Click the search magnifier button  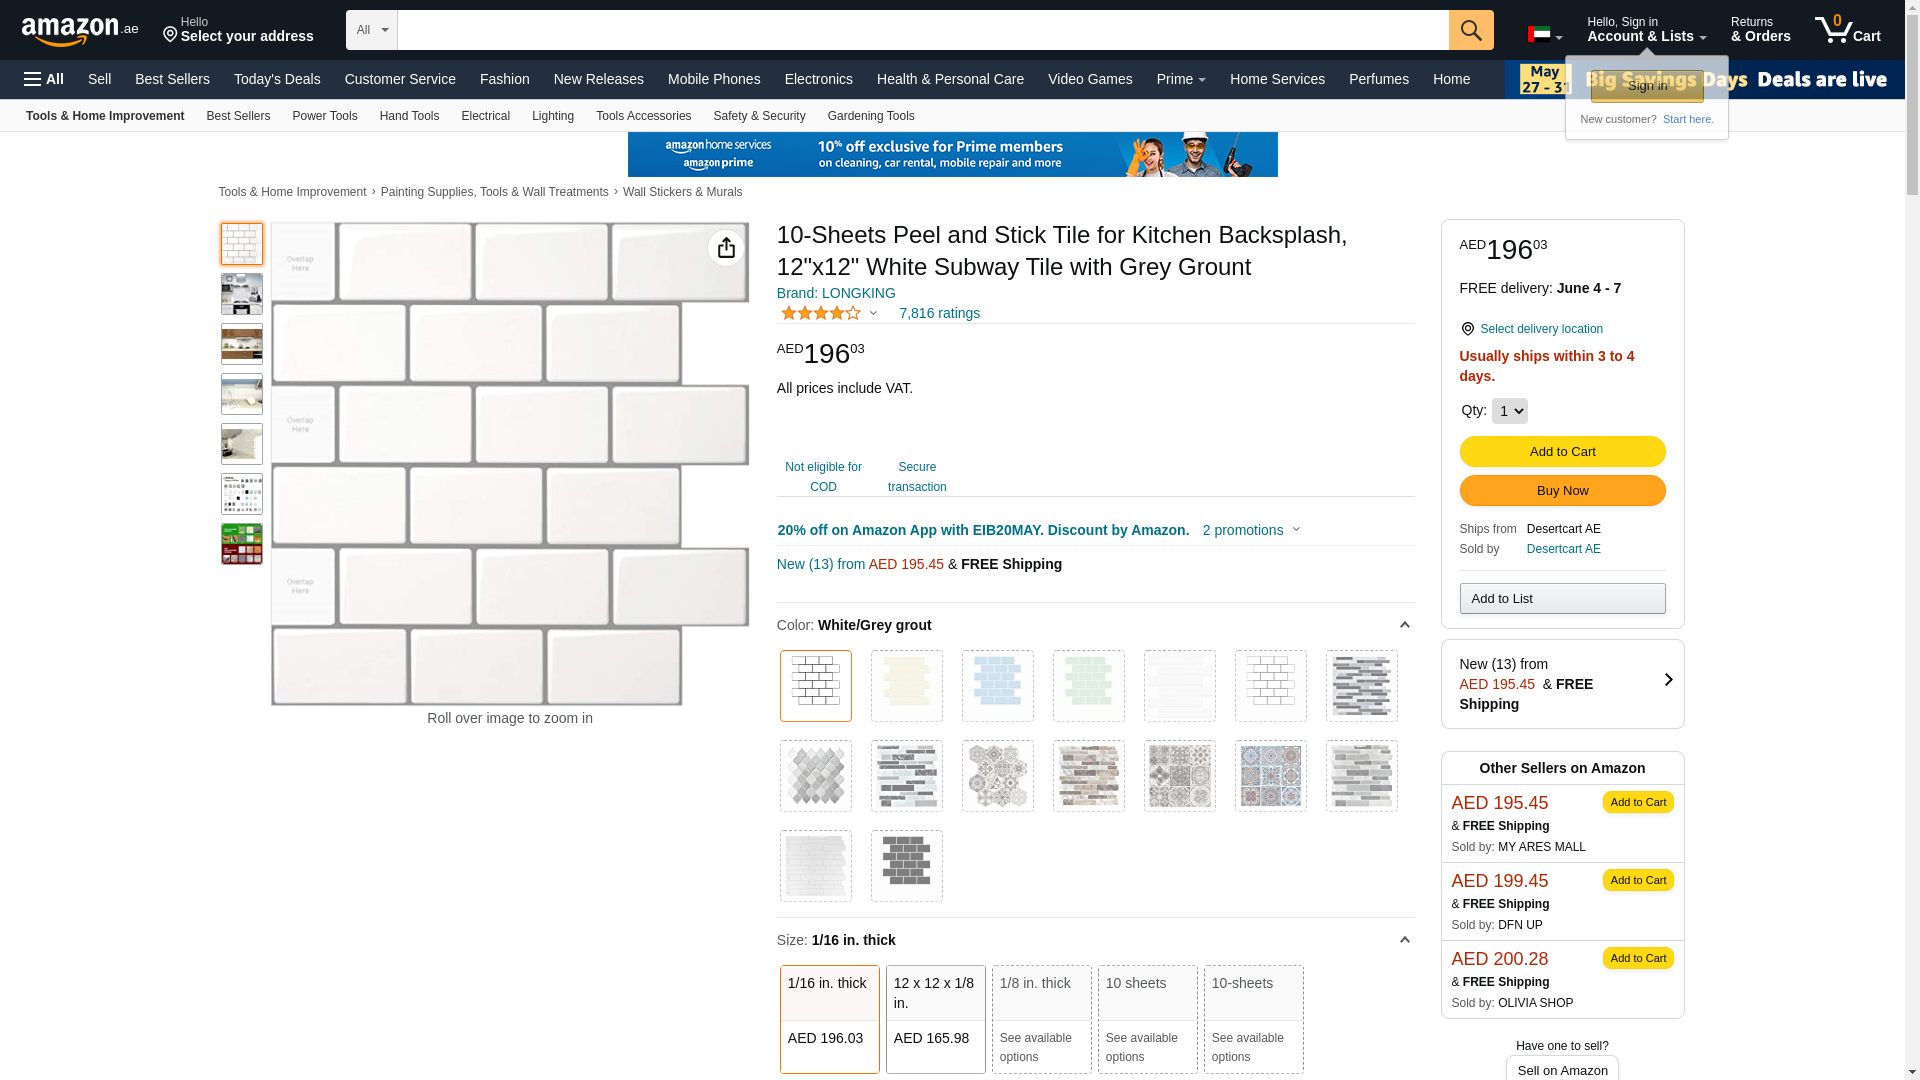(x=1470, y=30)
